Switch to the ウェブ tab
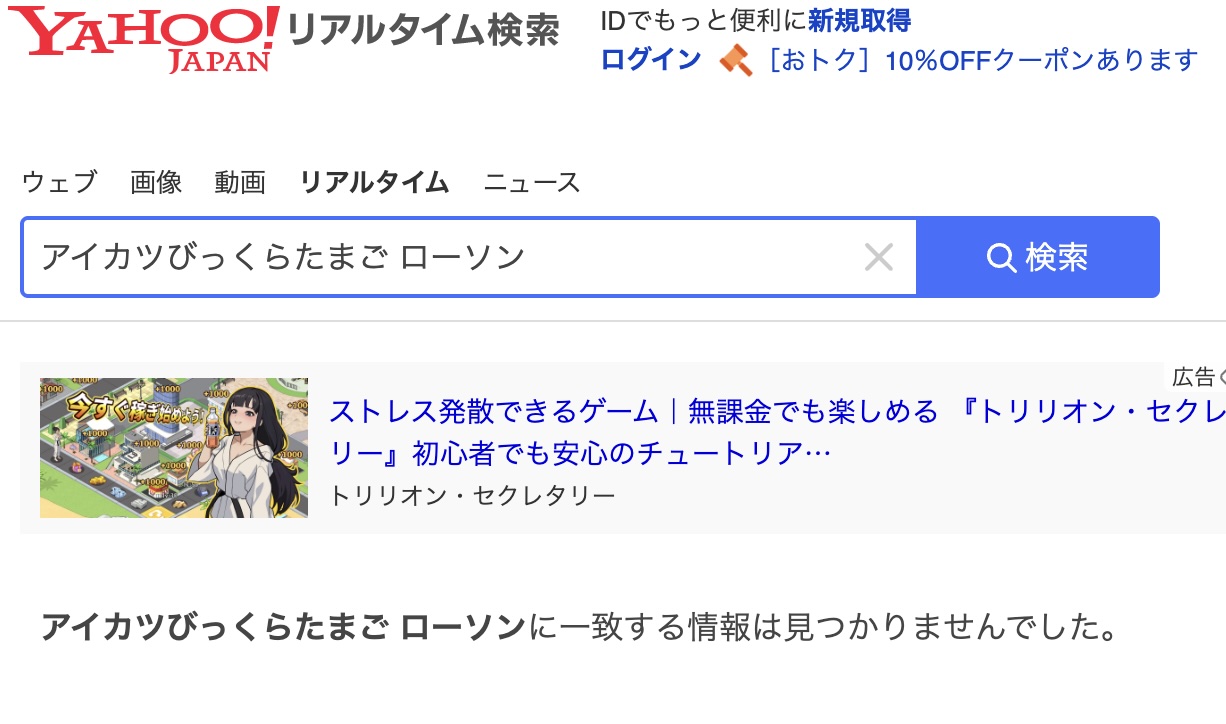This screenshot has height=724, width=1226. click(59, 182)
